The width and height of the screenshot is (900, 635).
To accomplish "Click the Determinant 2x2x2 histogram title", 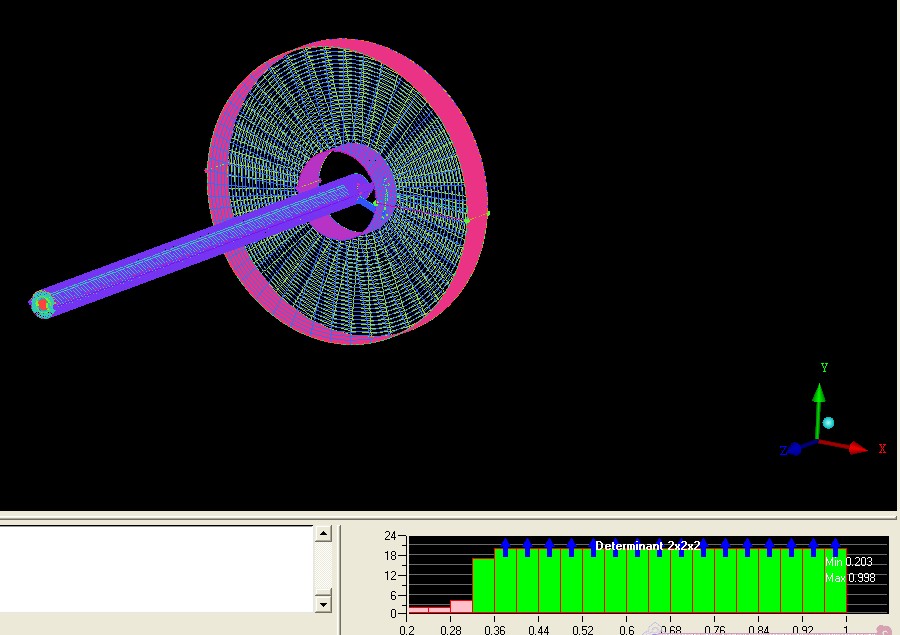I will (647, 546).
